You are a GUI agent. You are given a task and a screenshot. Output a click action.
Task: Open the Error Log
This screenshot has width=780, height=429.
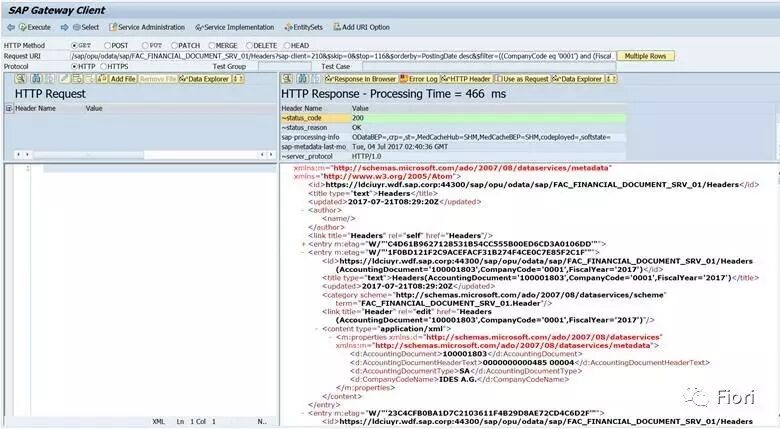pos(419,79)
